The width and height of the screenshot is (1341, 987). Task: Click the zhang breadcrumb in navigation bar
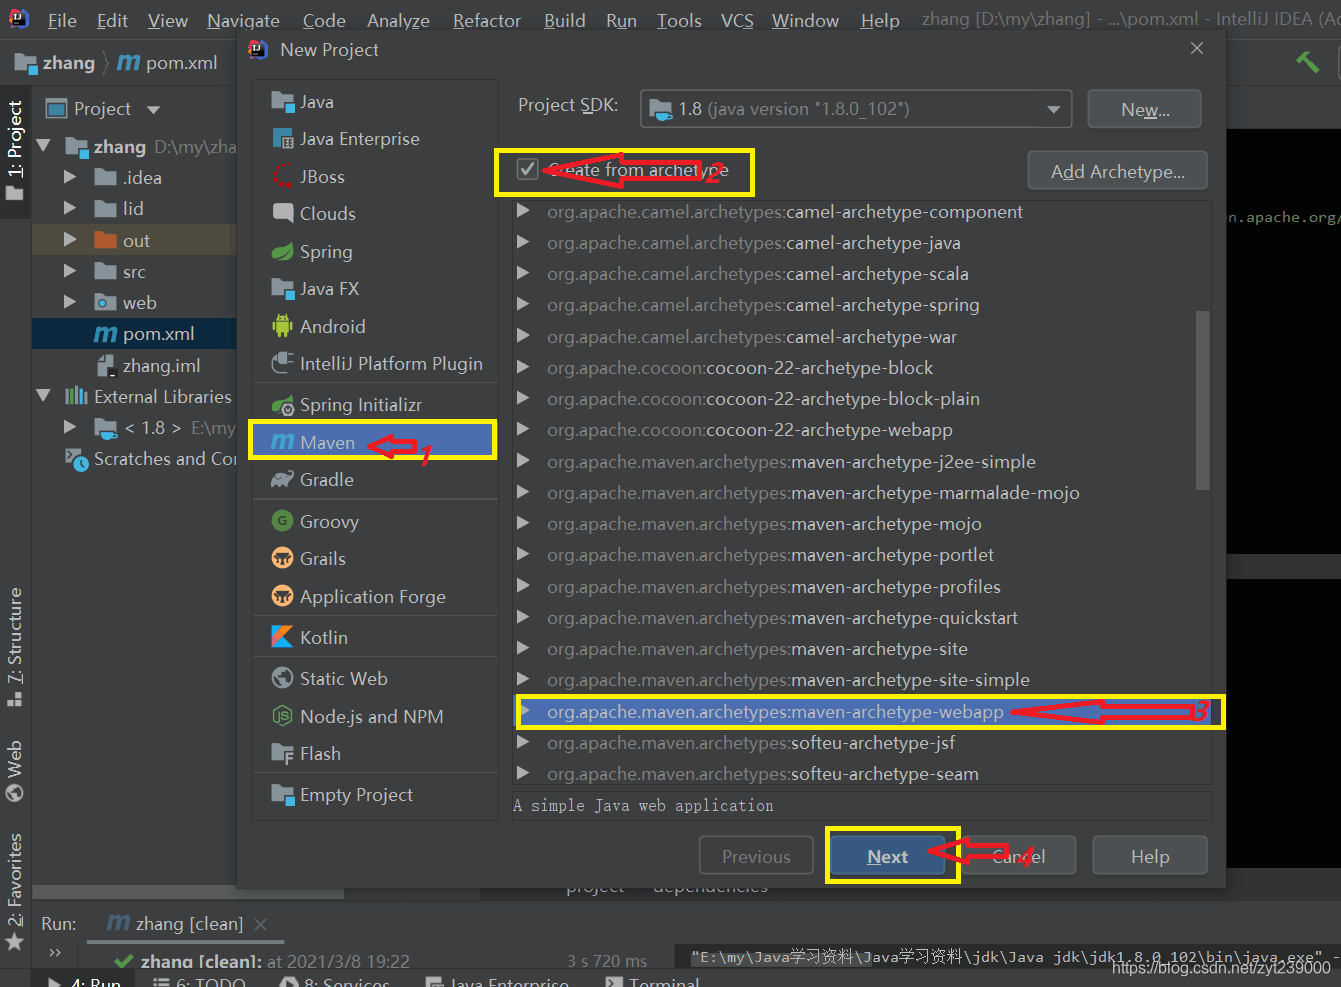click(56, 63)
